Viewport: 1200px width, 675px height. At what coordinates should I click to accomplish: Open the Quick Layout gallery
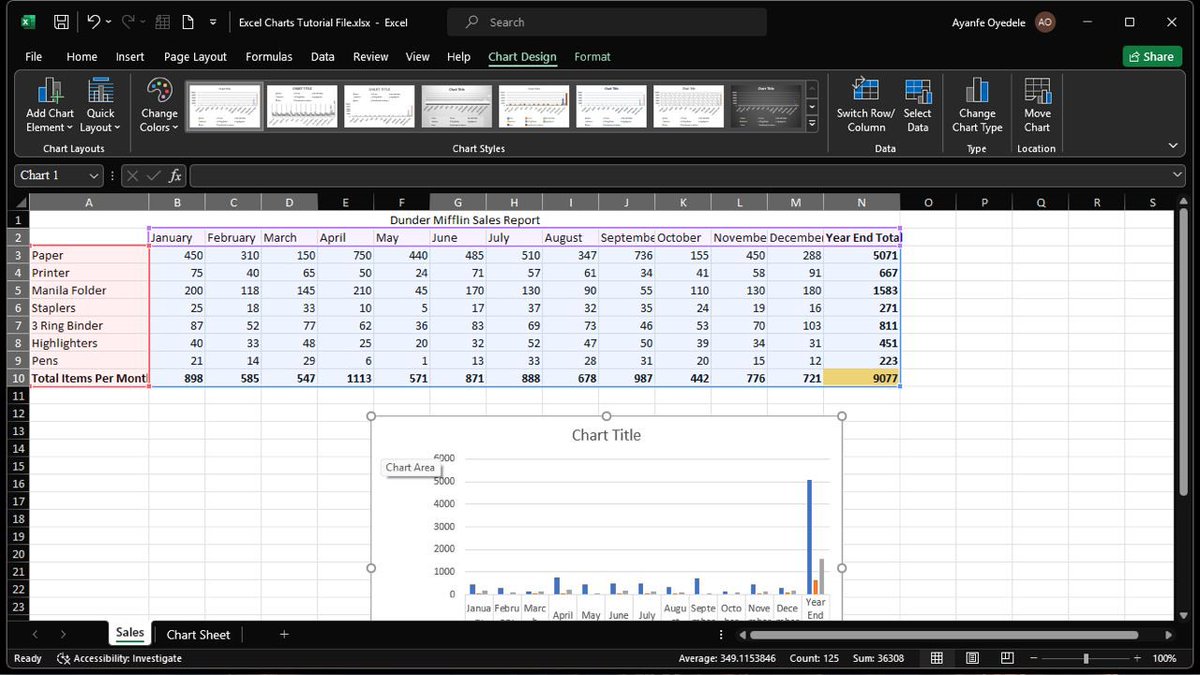pyautogui.click(x=100, y=106)
